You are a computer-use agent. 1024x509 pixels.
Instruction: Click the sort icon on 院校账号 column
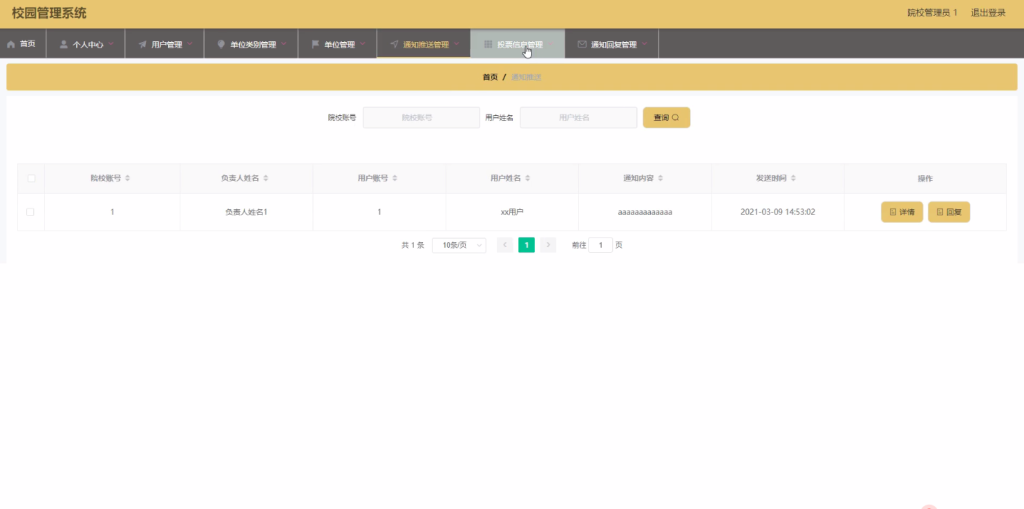(127, 178)
